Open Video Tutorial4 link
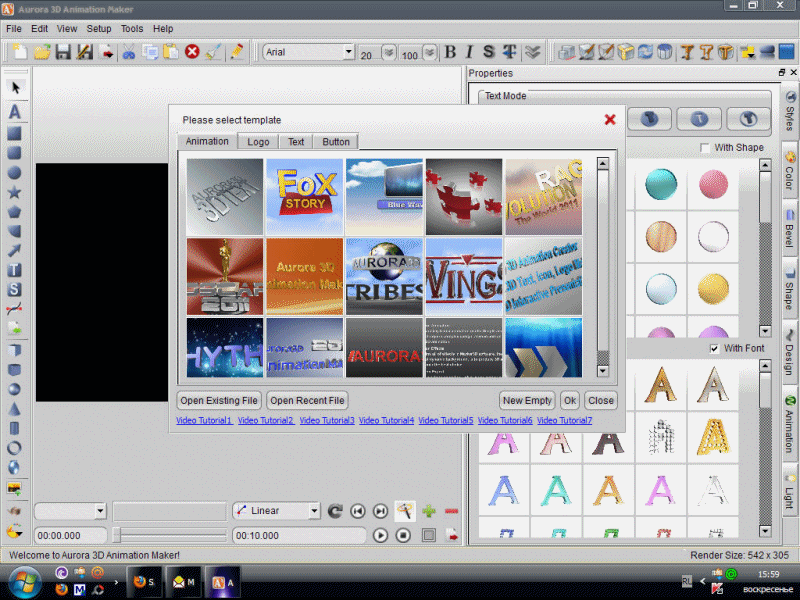 (386, 420)
